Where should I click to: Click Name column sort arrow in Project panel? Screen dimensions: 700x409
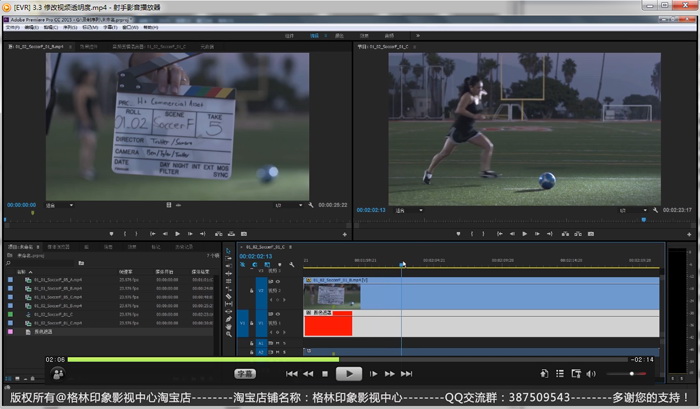pos(30,272)
